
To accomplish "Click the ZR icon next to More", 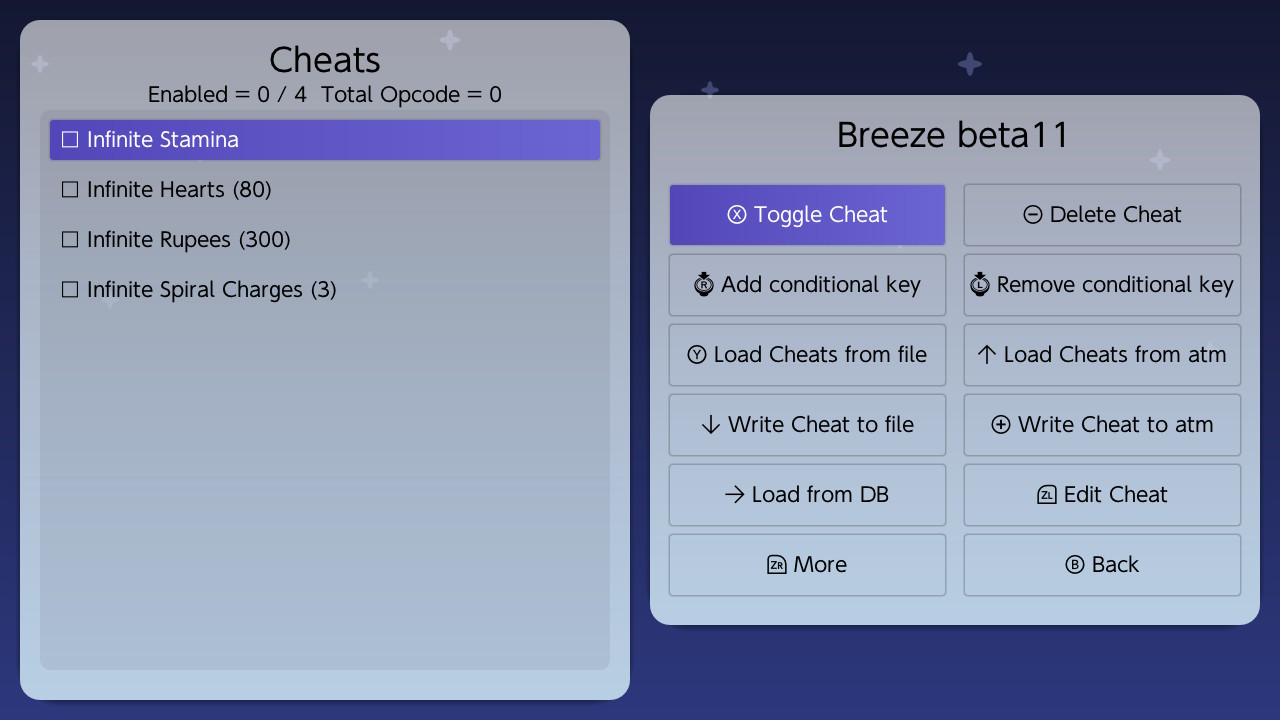I will 777,565.
